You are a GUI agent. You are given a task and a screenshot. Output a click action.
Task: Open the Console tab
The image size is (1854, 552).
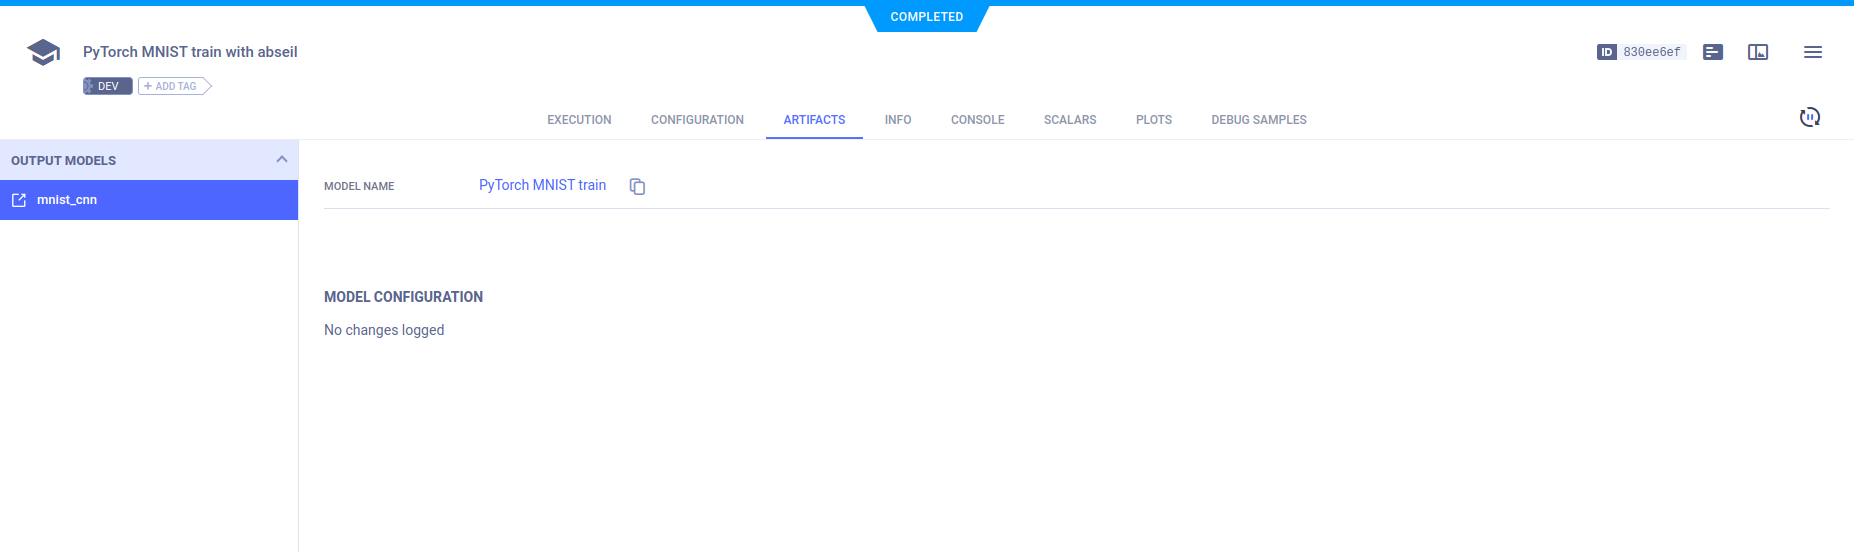977,120
